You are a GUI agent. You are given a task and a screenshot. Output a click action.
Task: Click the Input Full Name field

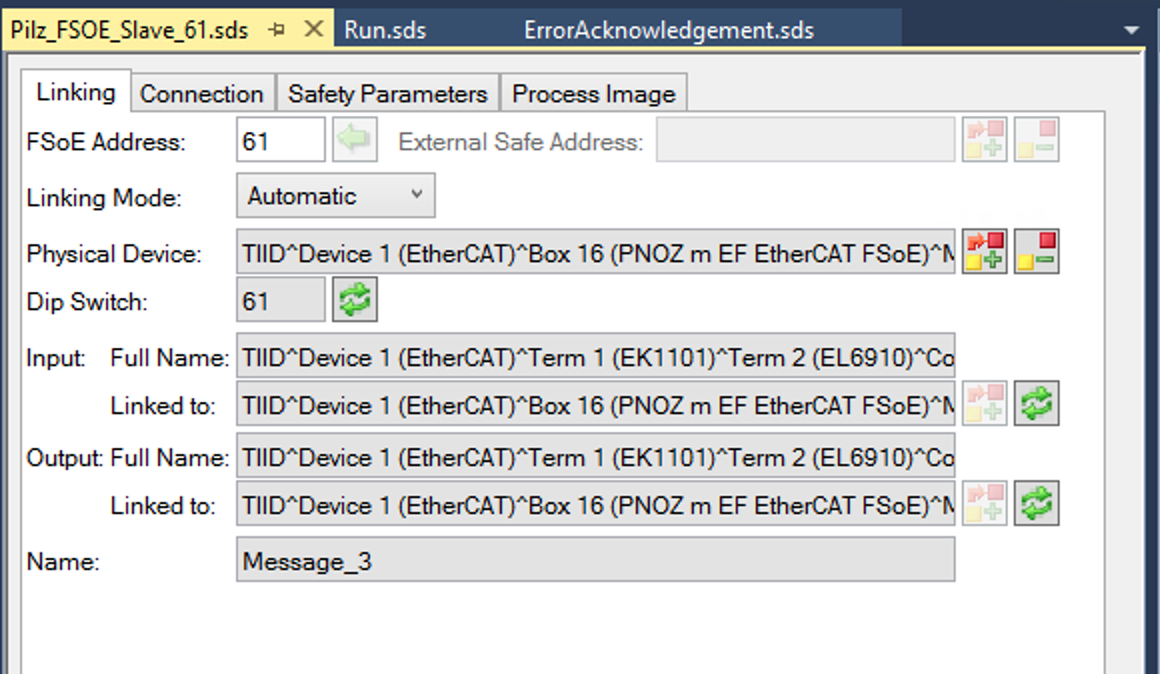(x=596, y=355)
